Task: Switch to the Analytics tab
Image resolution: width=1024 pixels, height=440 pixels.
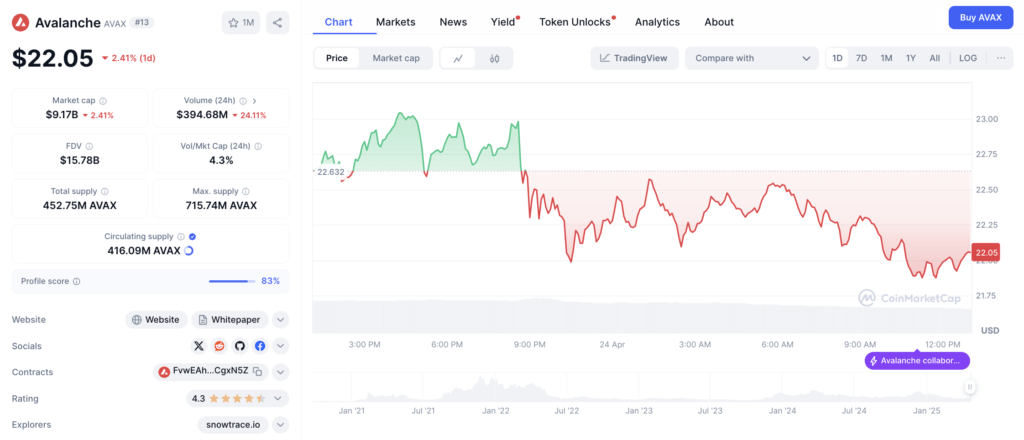Action: pyautogui.click(x=657, y=22)
